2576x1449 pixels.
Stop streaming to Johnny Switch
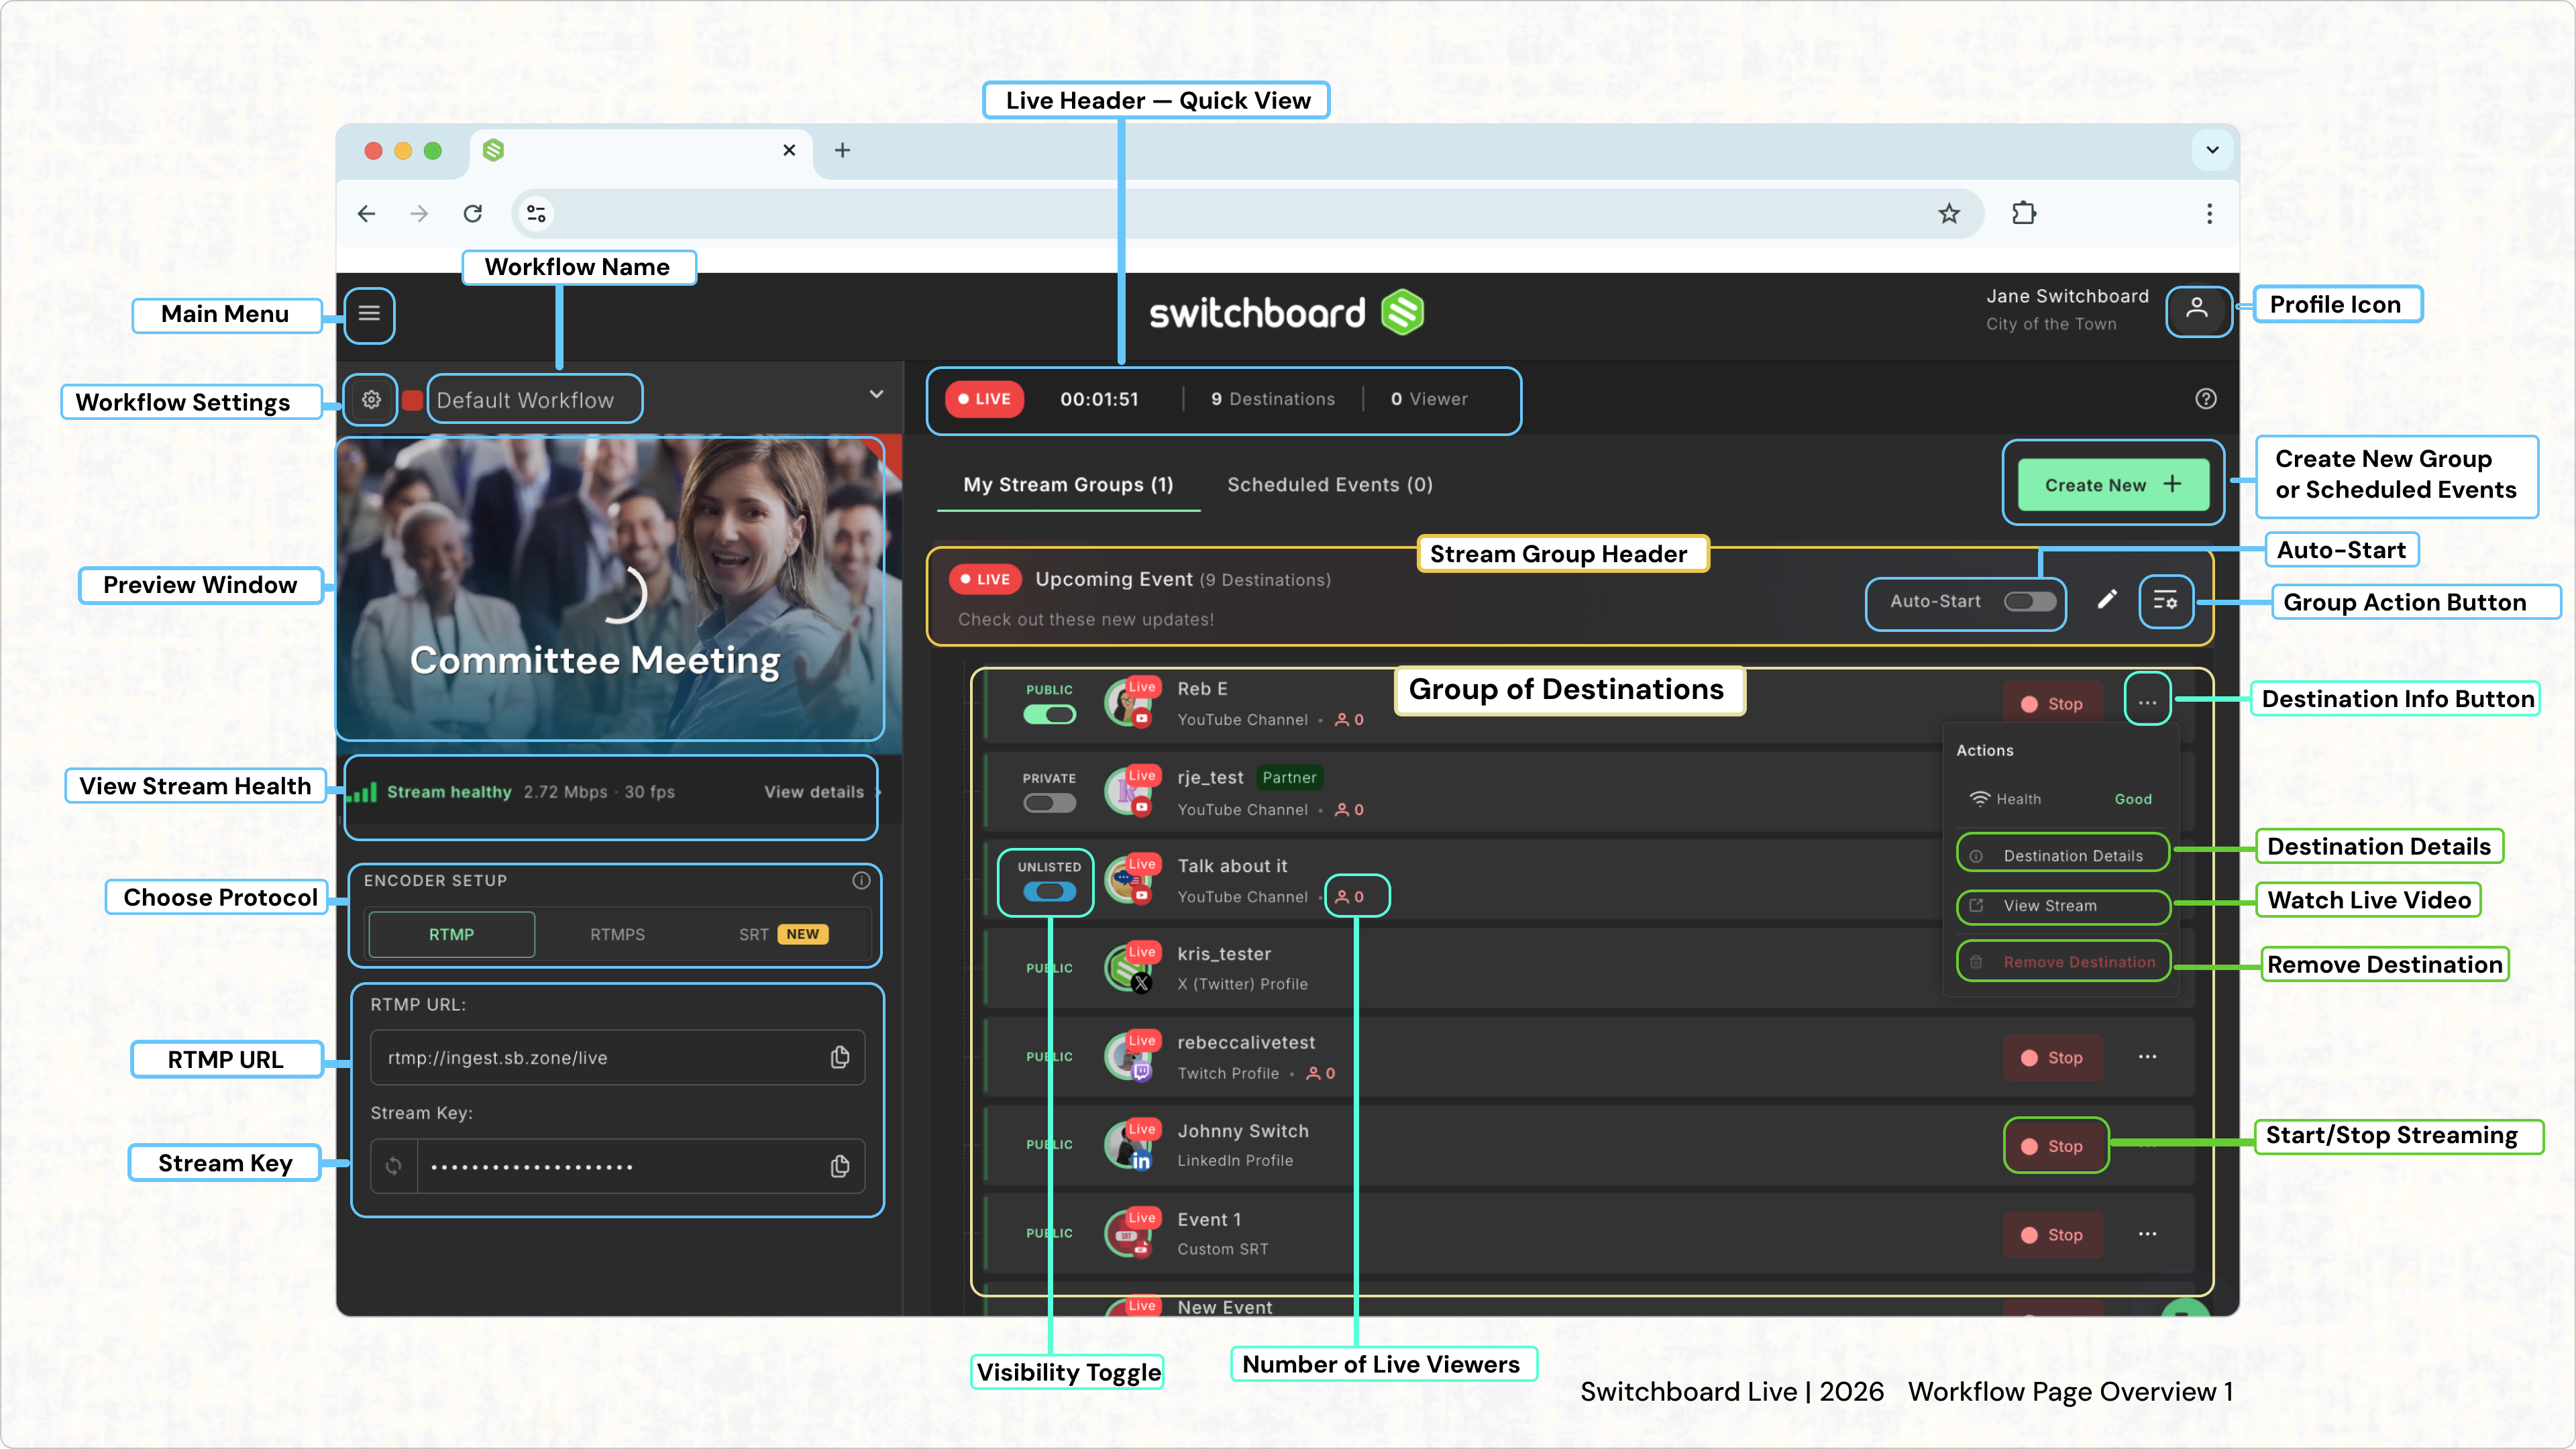click(2052, 1146)
